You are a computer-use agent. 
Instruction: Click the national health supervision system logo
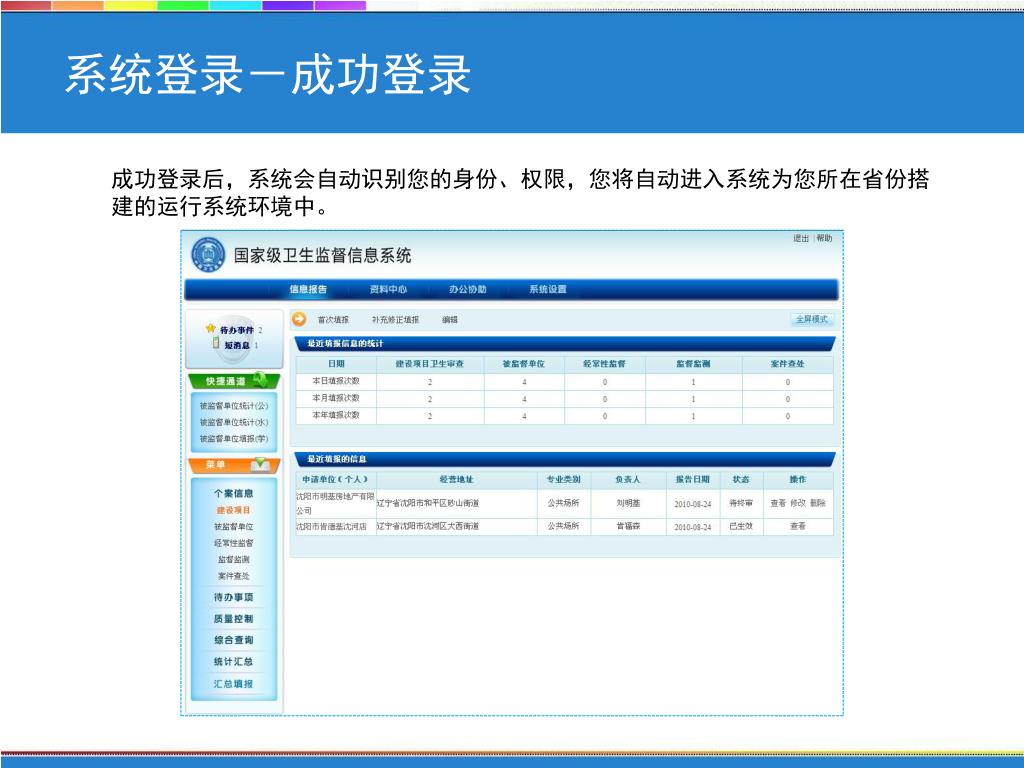[x=209, y=256]
